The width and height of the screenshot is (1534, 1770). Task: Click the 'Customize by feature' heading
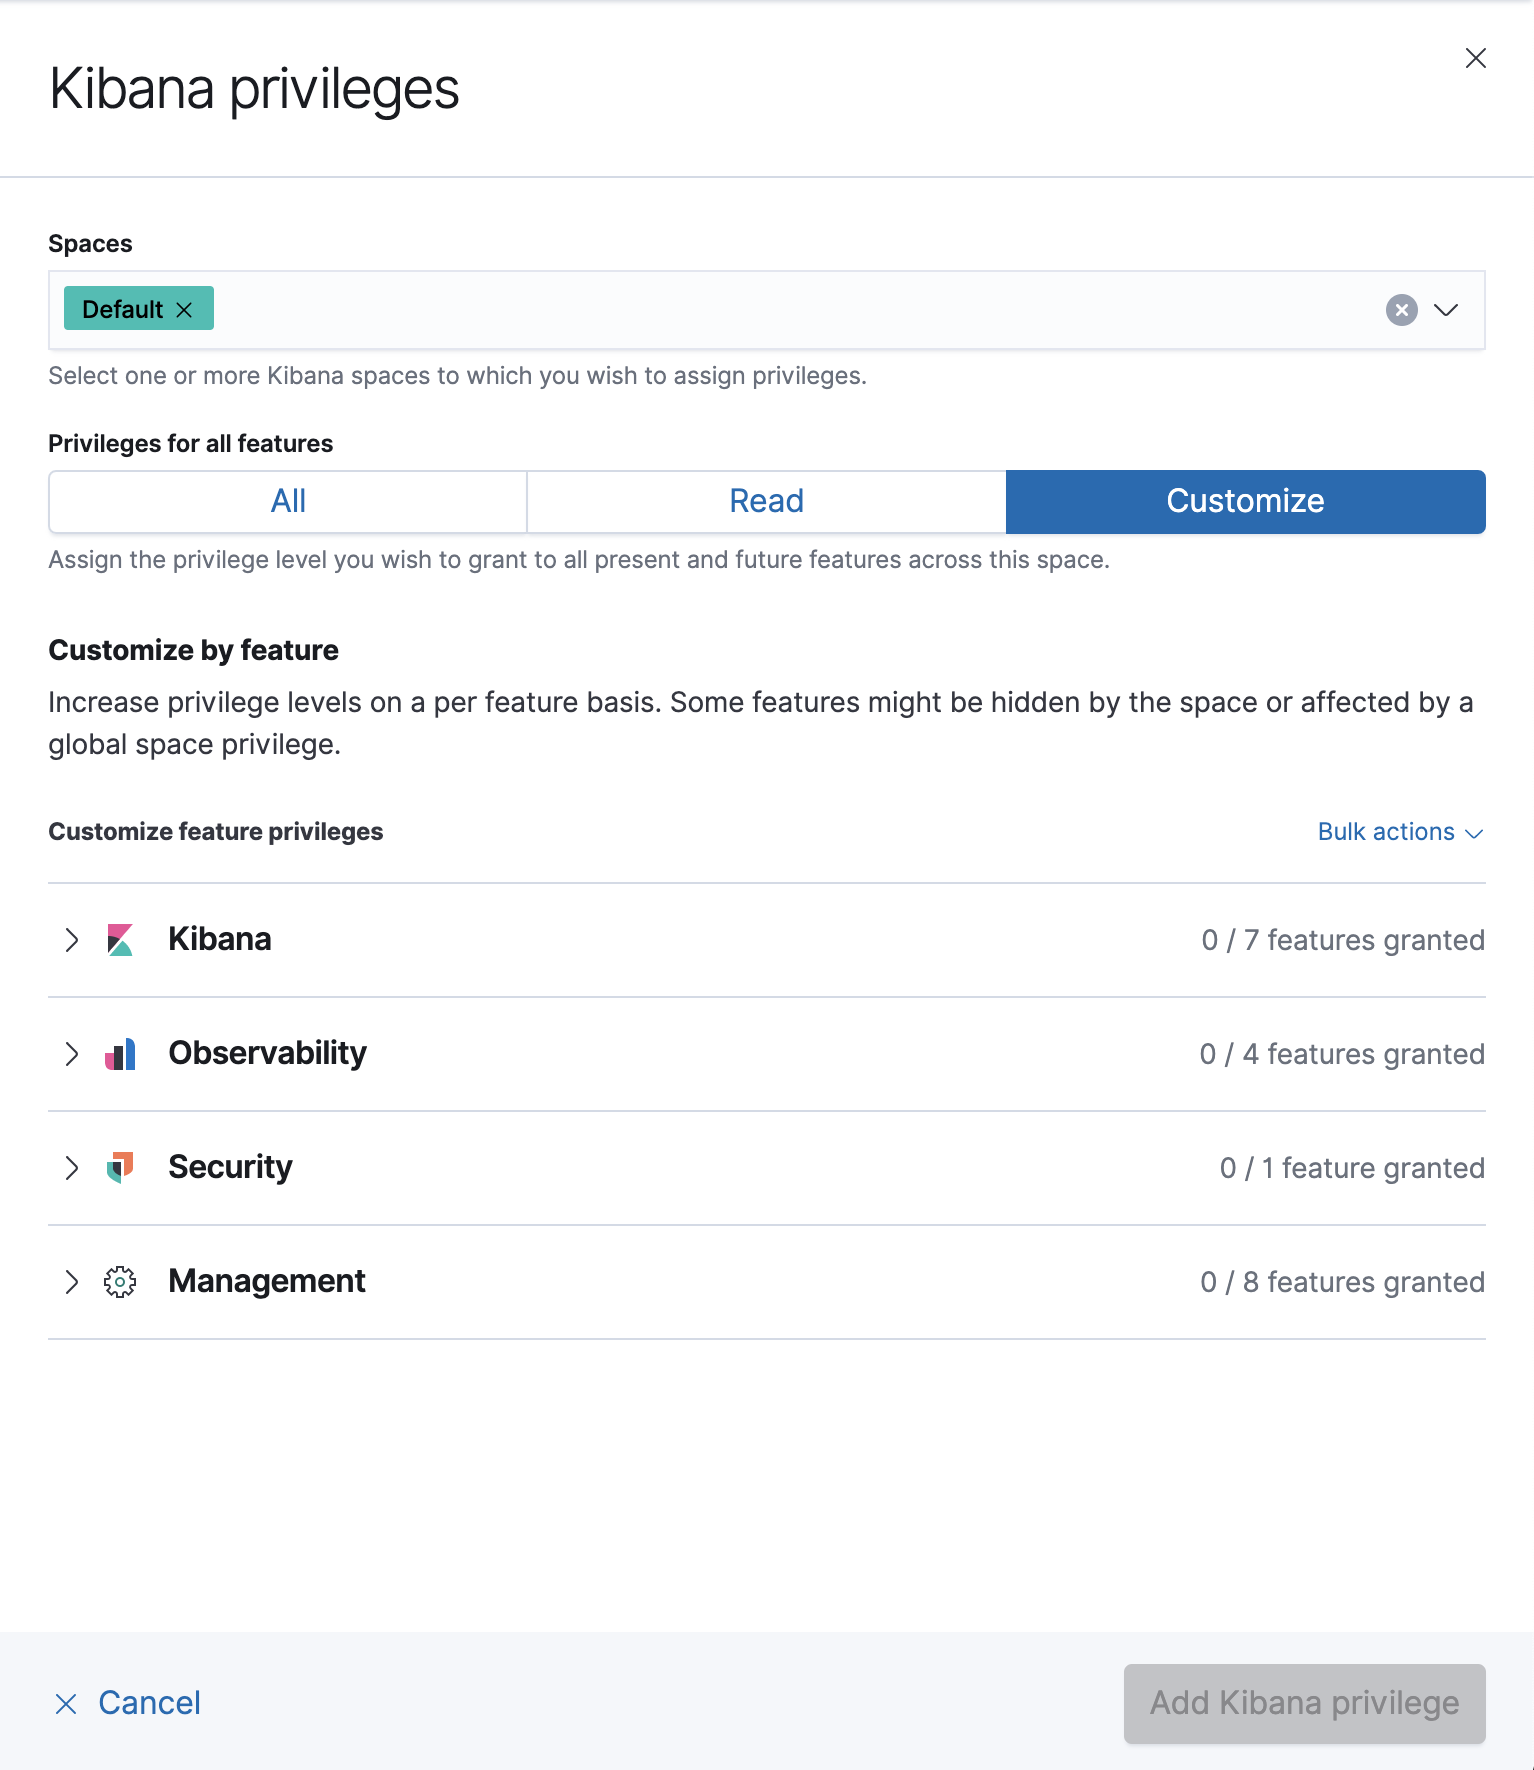click(x=193, y=650)
